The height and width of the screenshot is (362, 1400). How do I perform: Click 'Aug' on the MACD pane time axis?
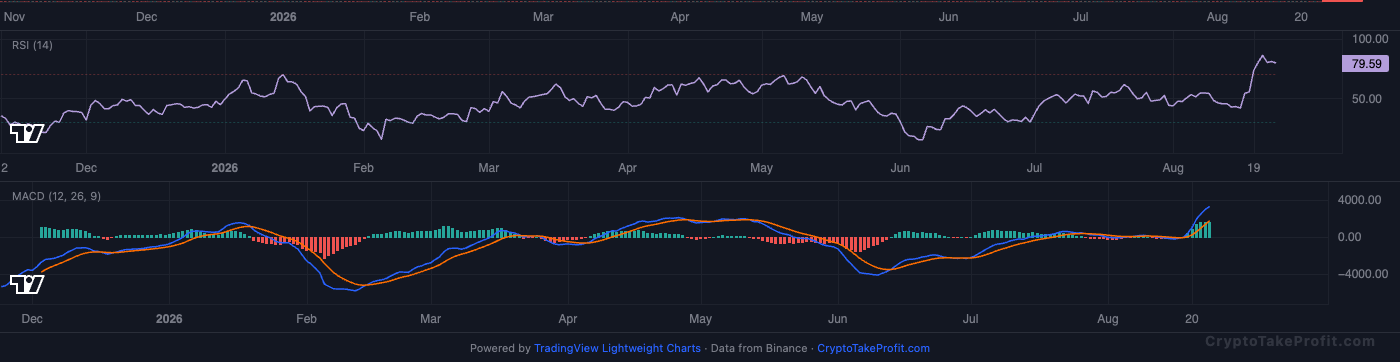1108,319
